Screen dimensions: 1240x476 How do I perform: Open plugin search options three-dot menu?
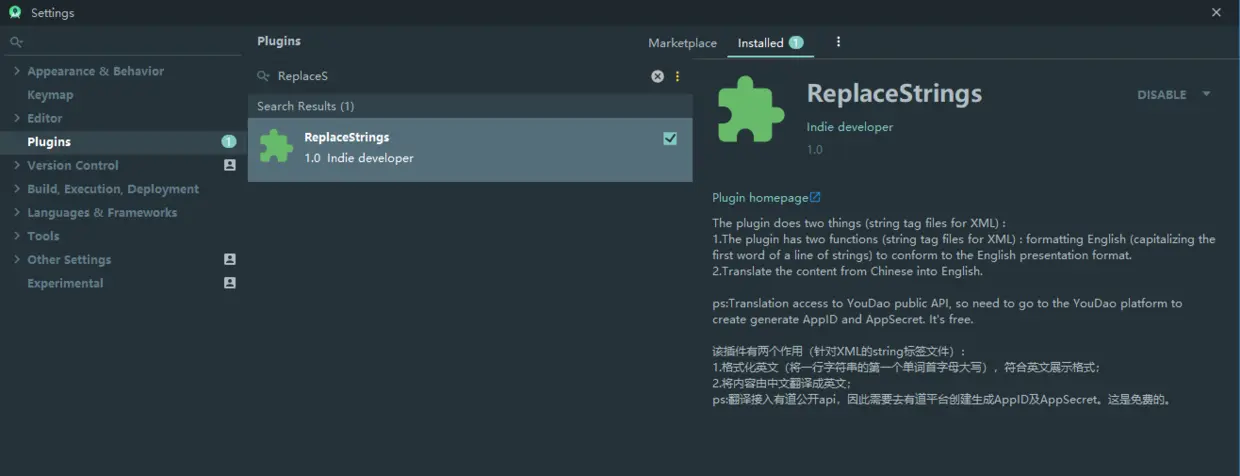677,76
